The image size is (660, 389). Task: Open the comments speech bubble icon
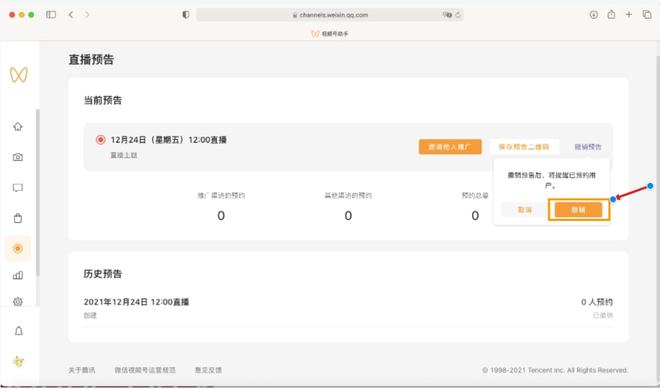[18, 188]
